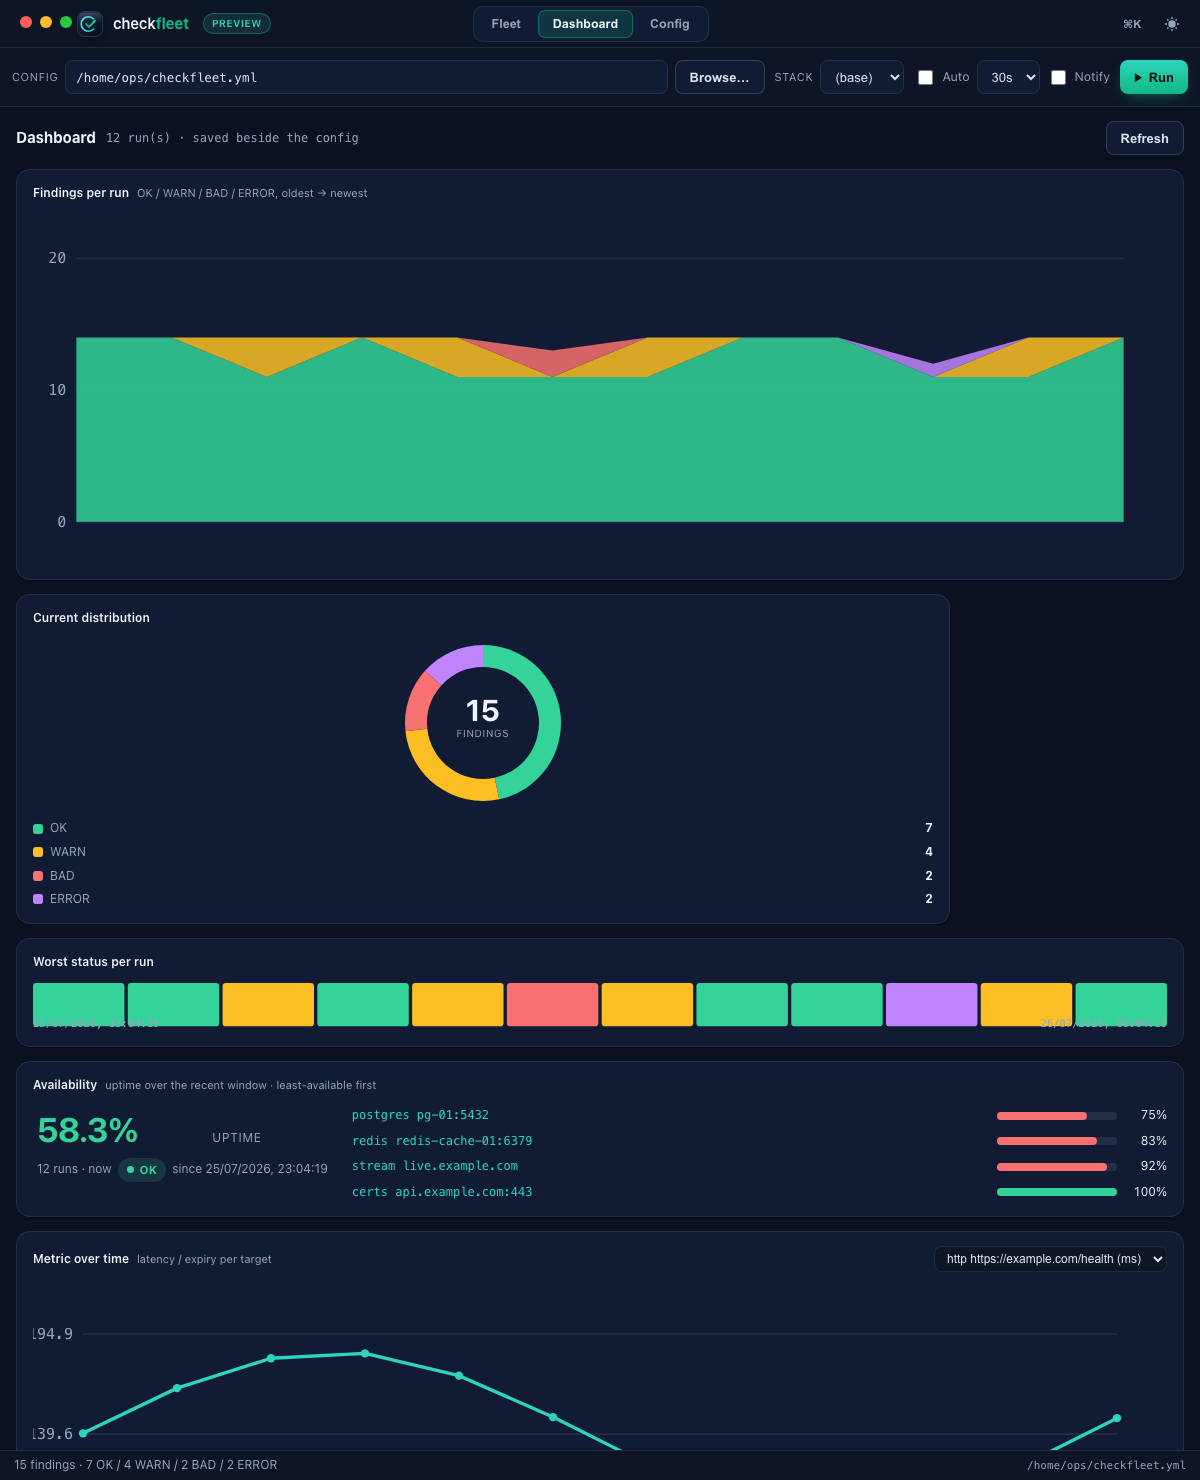Click the 75% postgres availability bar

[1057, 1115]
